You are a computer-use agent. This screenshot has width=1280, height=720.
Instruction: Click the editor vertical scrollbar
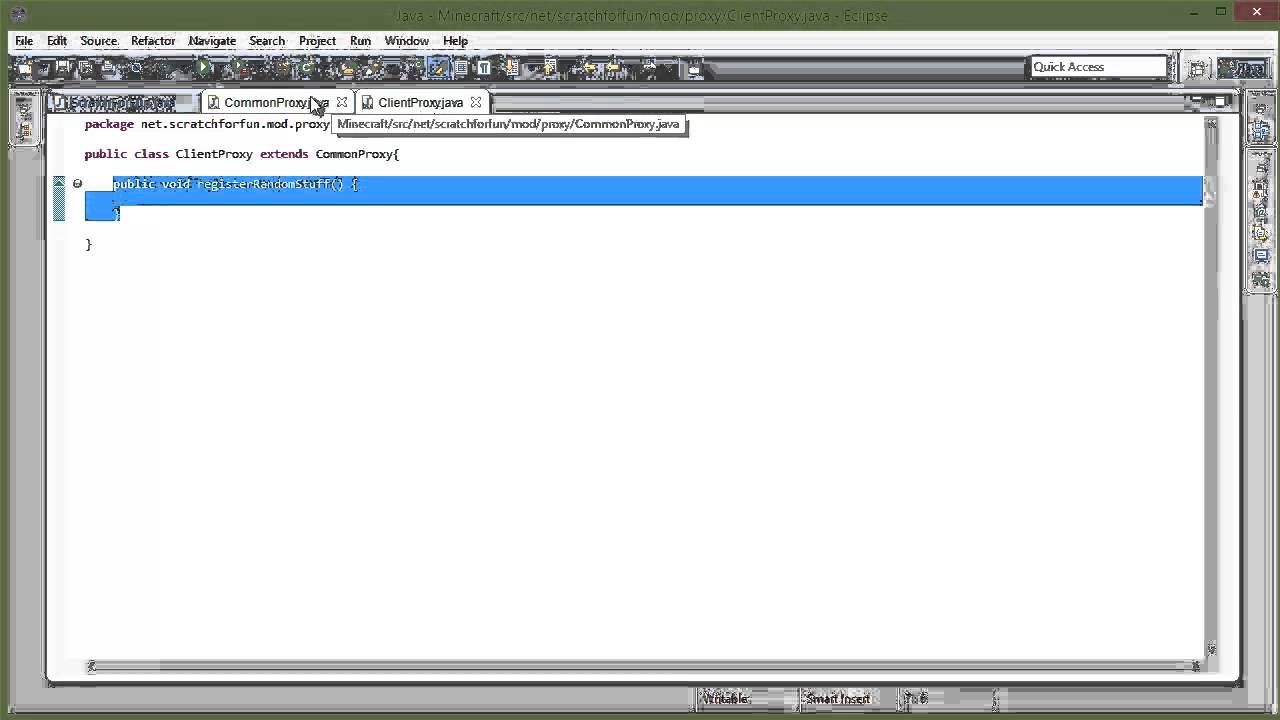click(1211, 385)
